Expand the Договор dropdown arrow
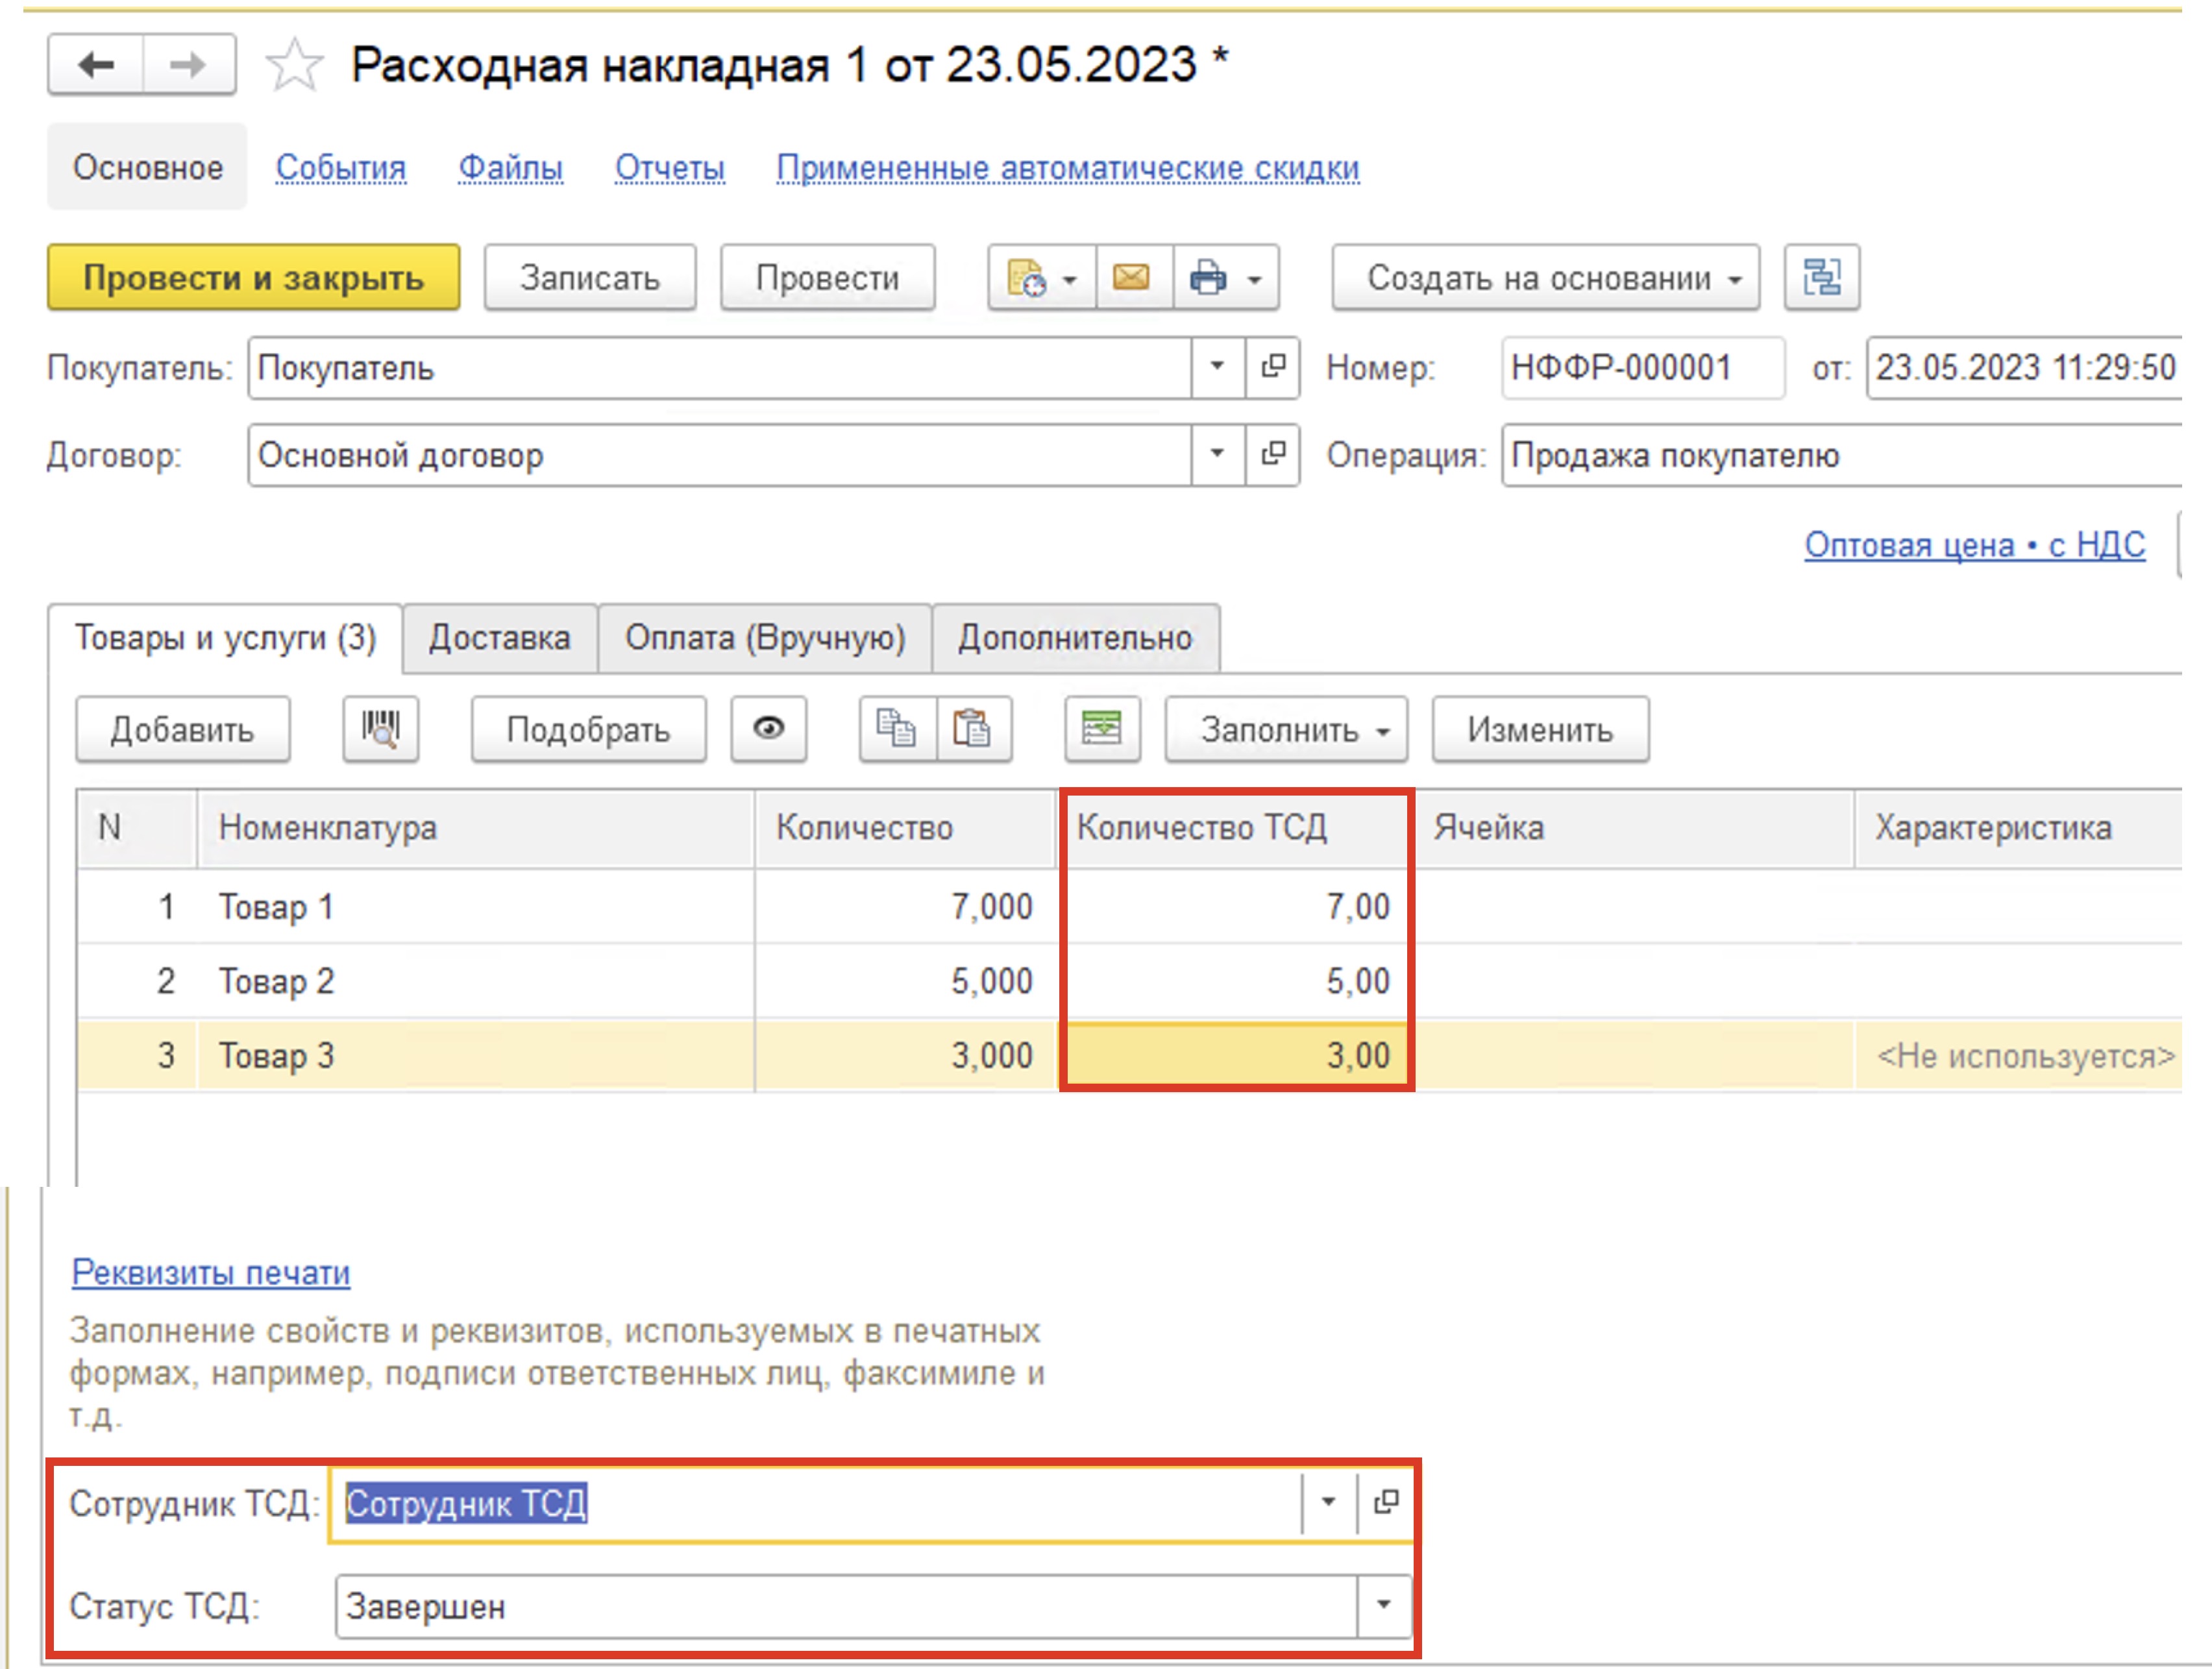 coord(1218,455)
